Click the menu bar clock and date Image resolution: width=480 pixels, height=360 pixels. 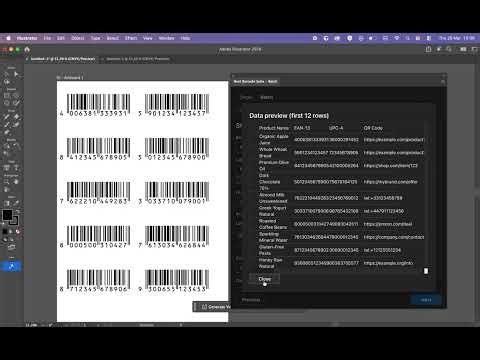(x=457, y=38)
